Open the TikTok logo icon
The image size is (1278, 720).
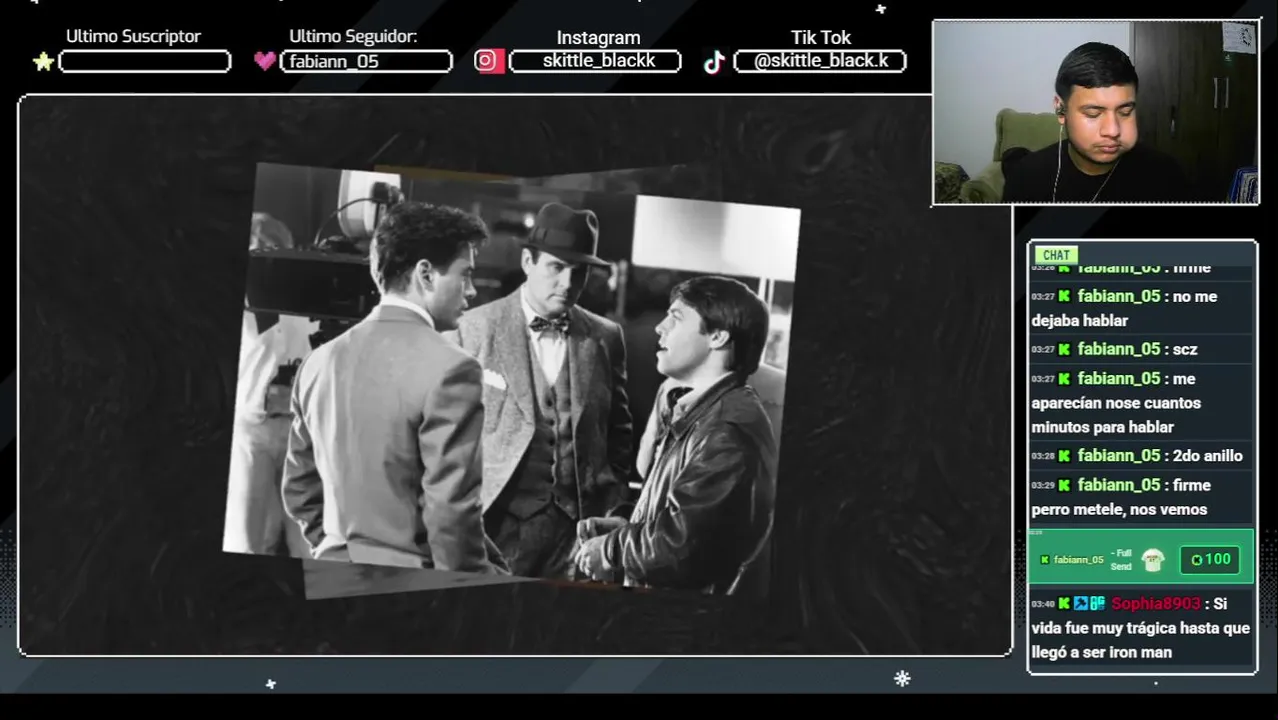(713, 62)
